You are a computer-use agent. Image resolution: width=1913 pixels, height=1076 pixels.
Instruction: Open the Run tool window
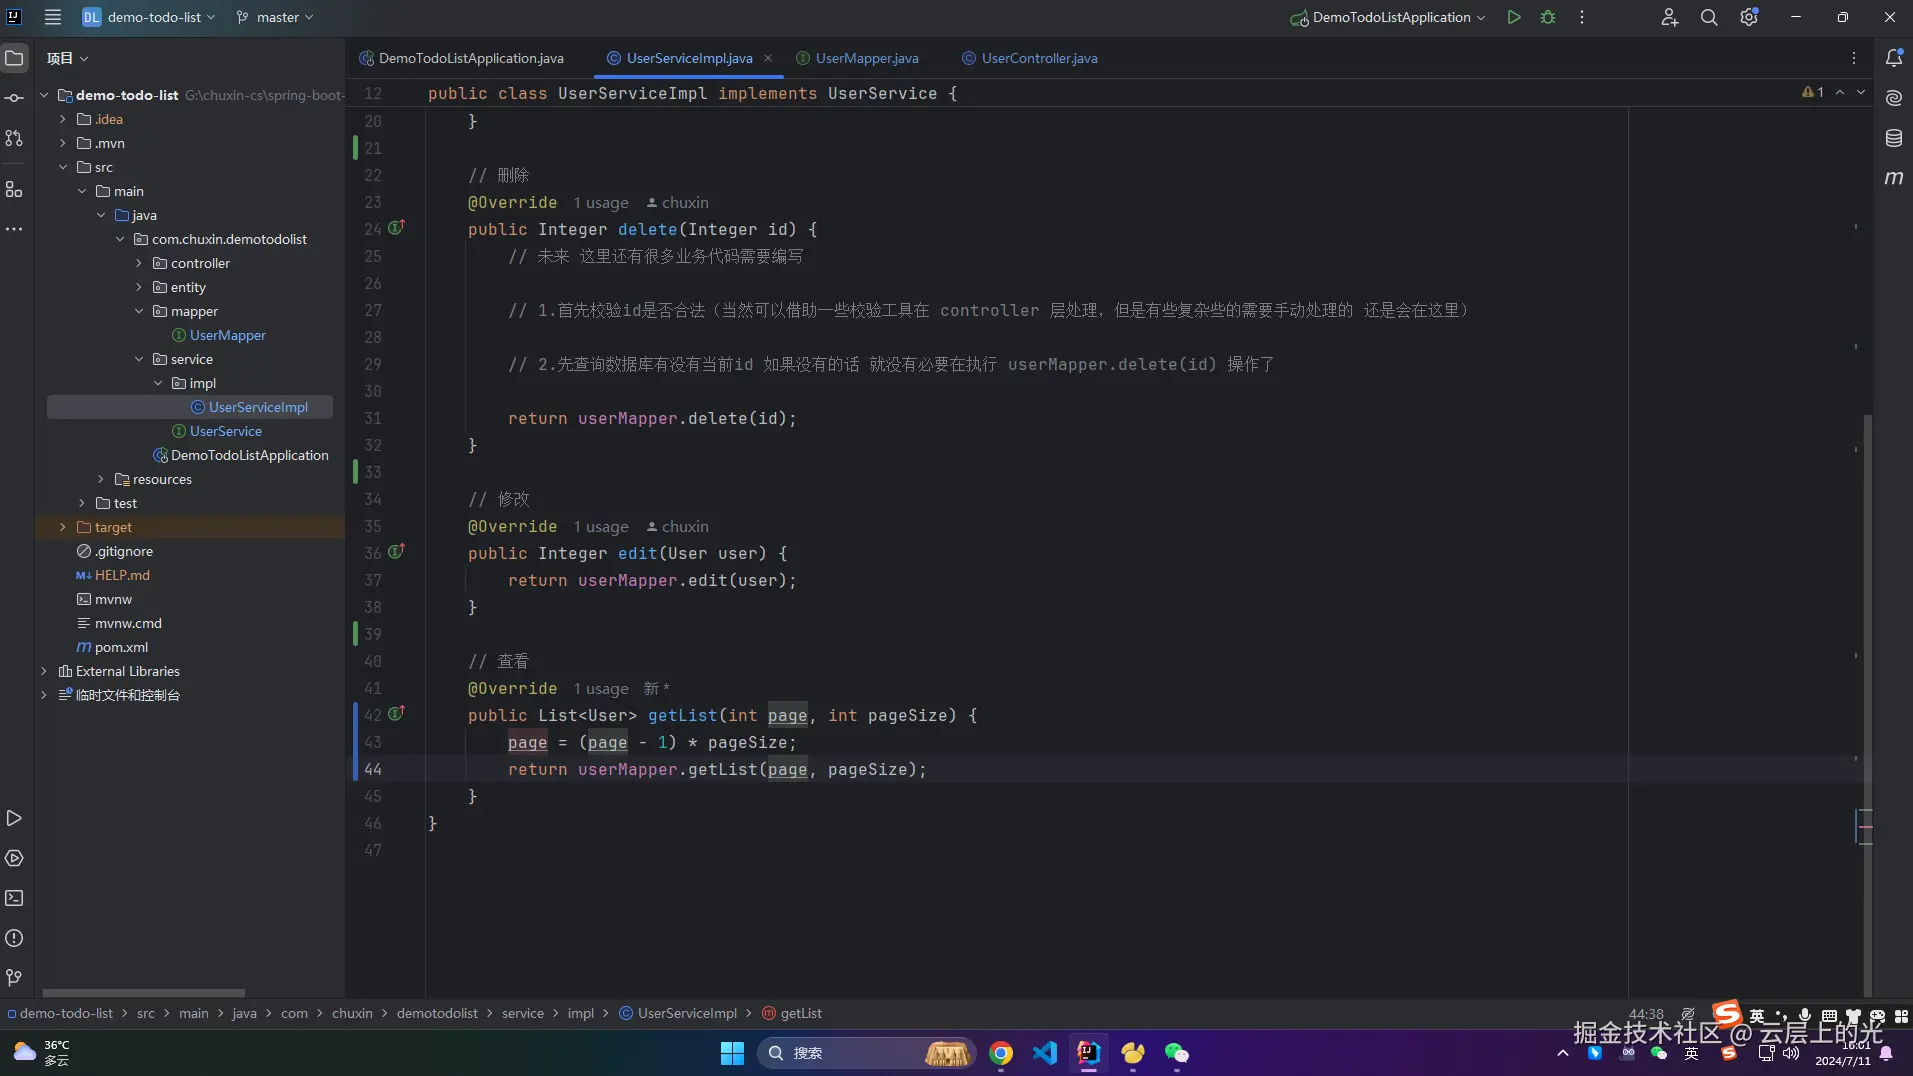point(14,818)
